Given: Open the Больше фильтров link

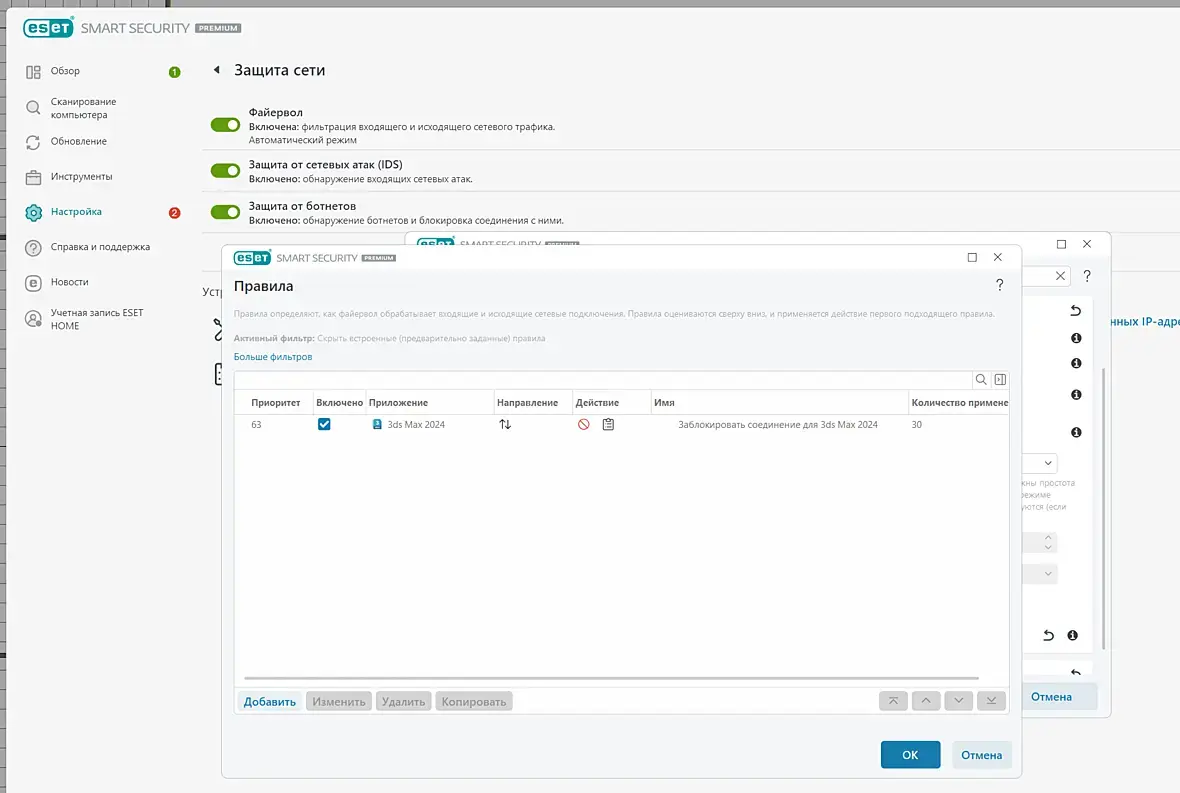Looking at the screenshot, I should tap(272, 357).
